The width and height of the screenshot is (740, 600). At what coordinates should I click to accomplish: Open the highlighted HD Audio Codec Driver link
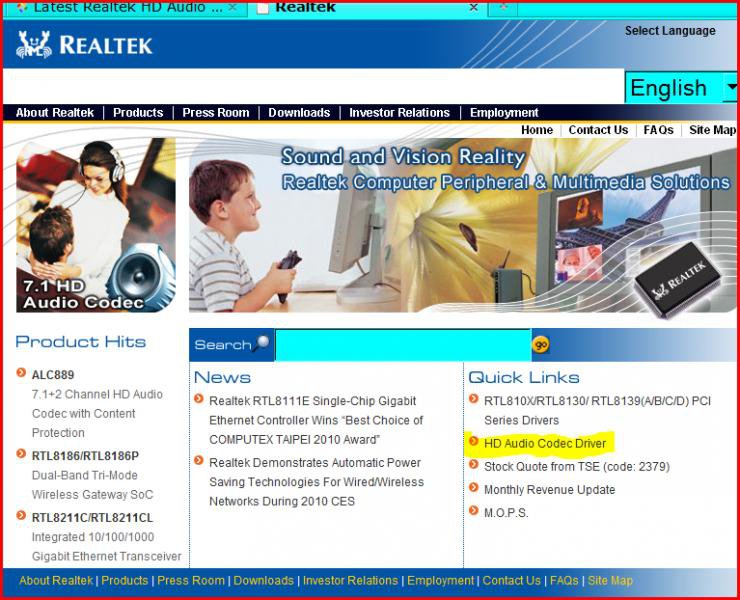(545, 444)
